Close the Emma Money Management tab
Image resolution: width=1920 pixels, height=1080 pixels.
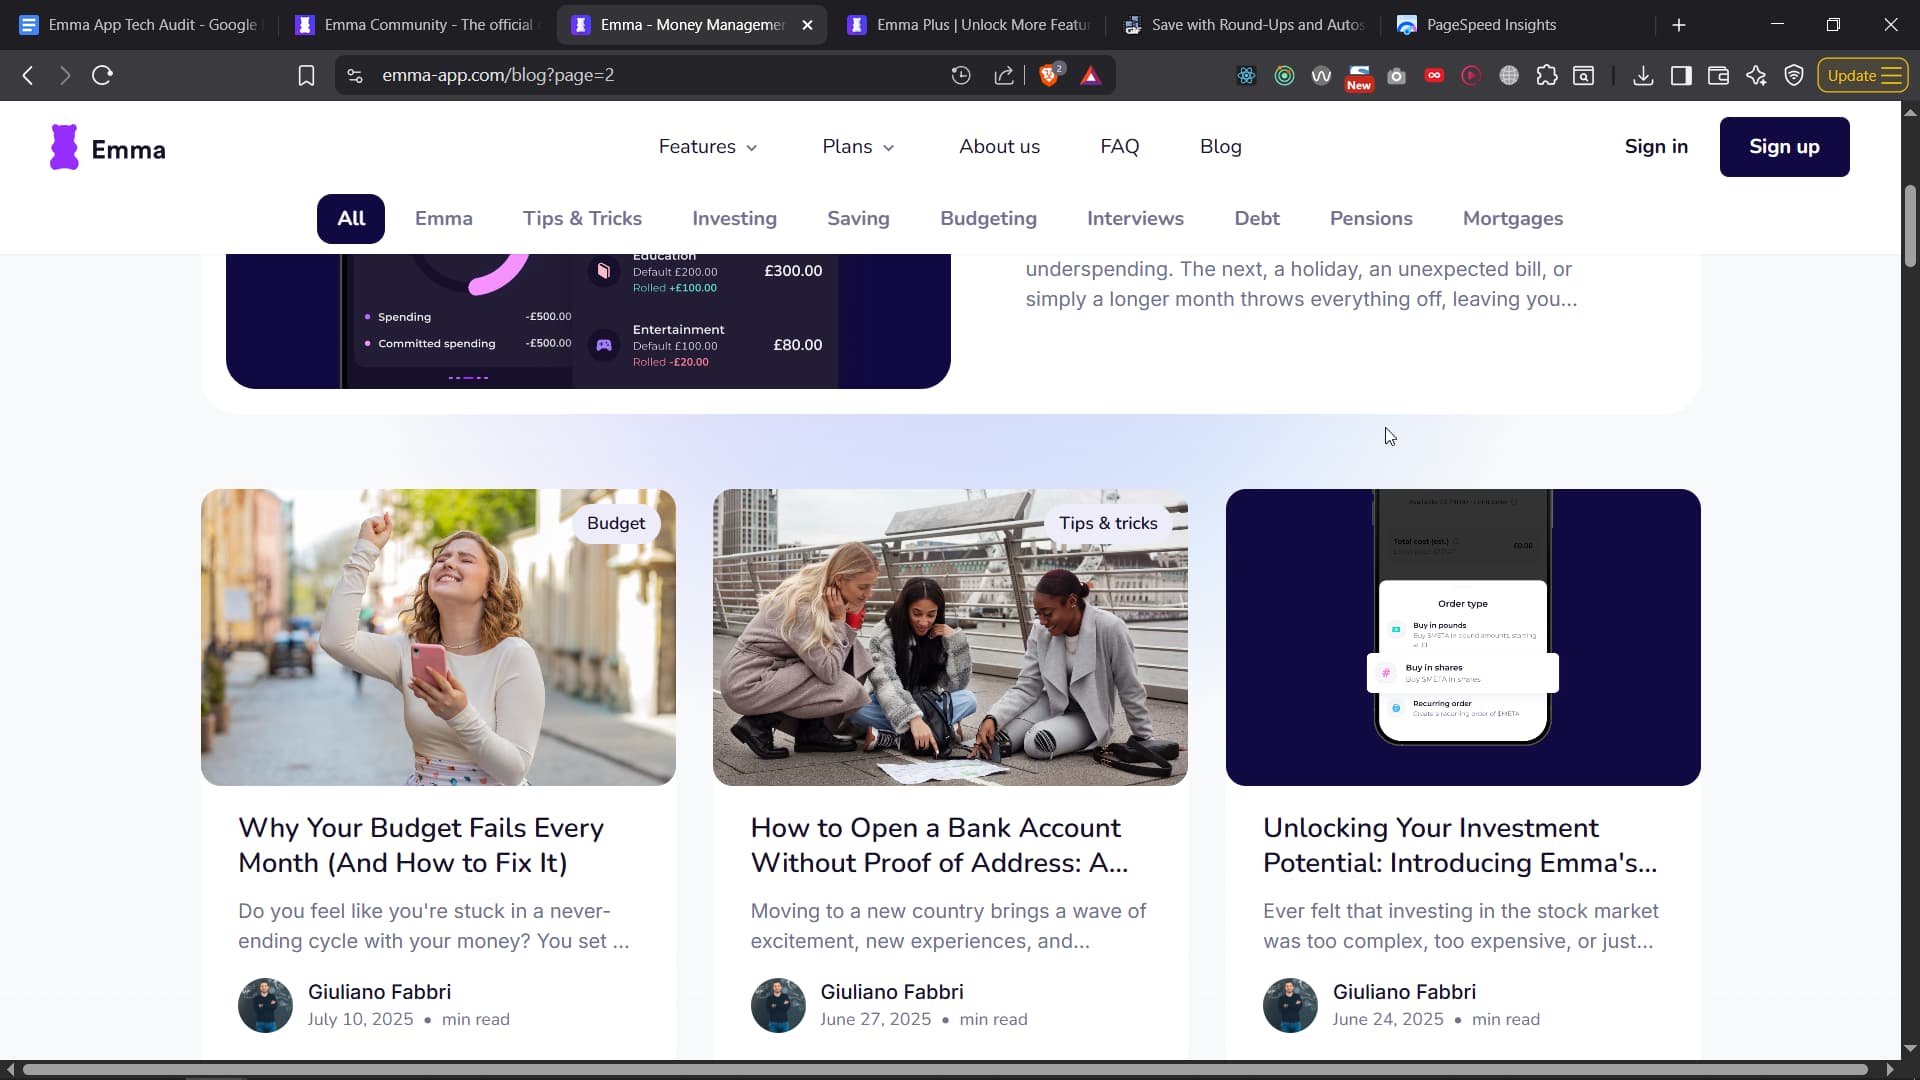pos(807,25)
